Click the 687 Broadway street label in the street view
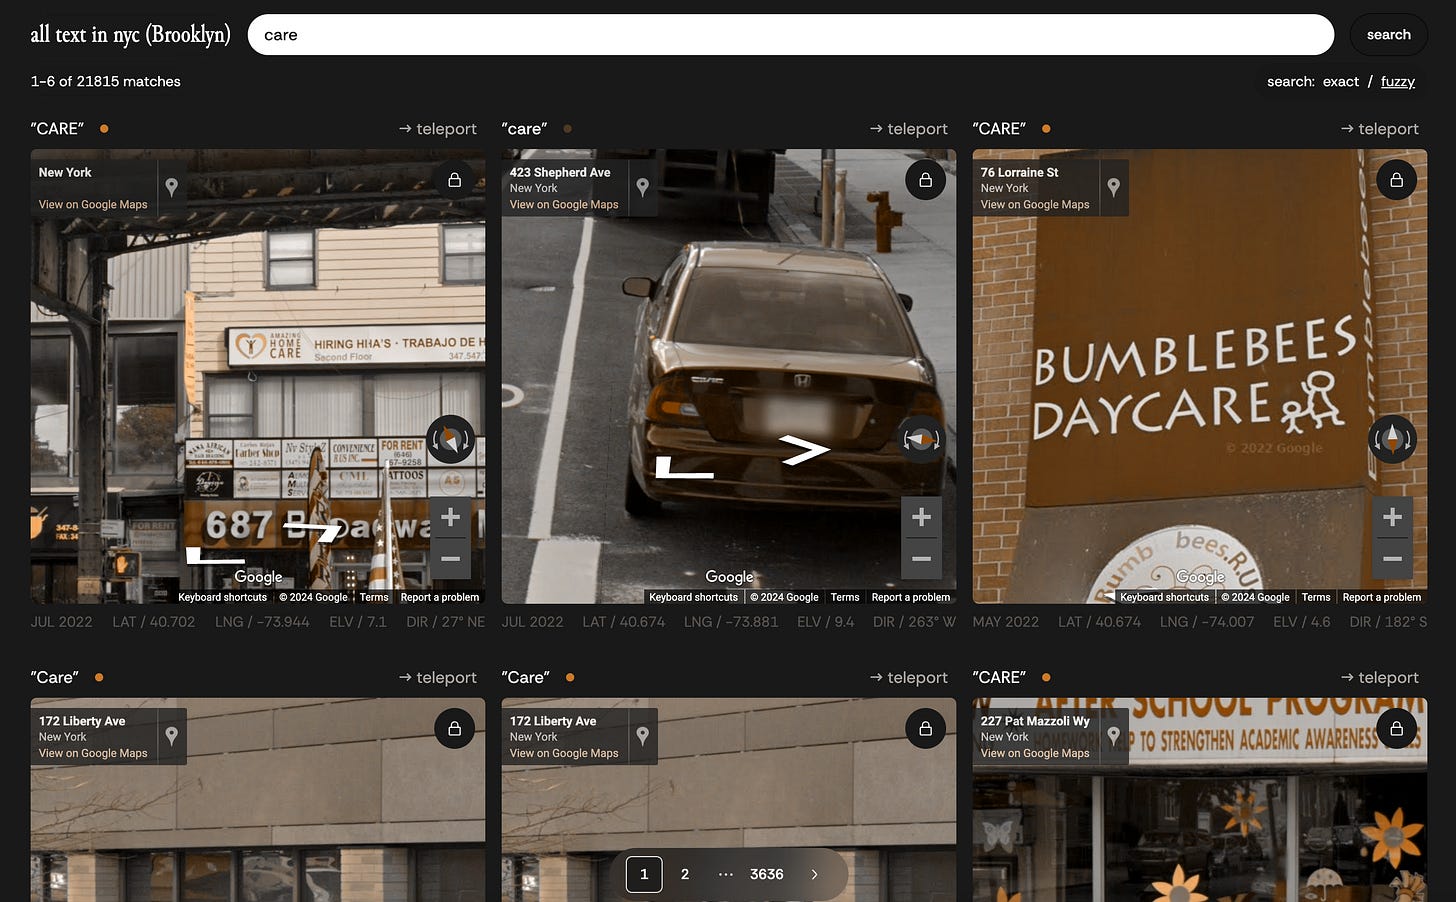 click(320, 525)
